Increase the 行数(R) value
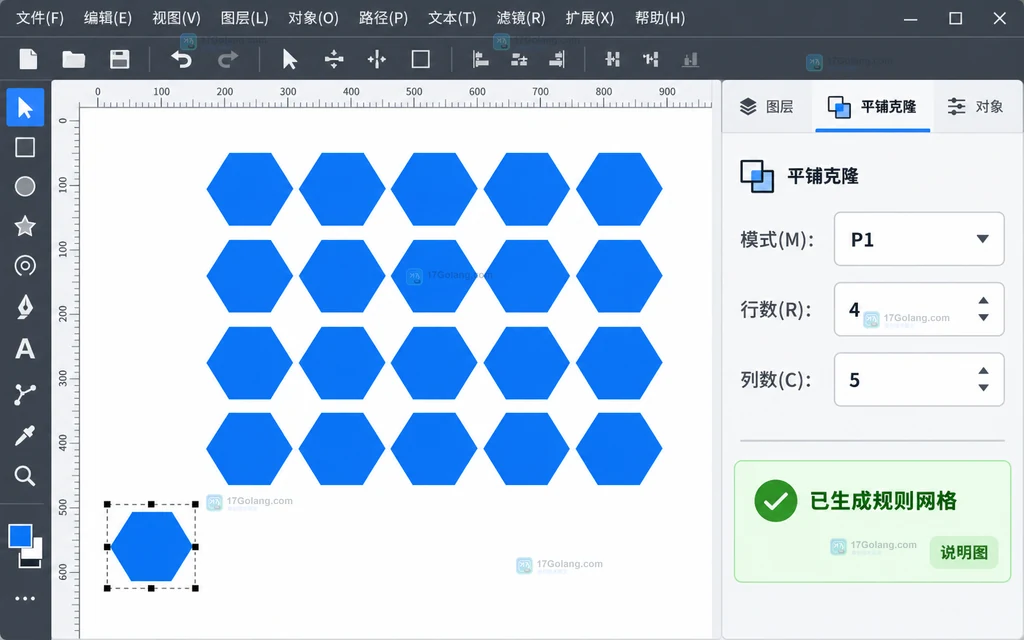Viewport: 1024px width, 640px height. [x=983, y=300]
